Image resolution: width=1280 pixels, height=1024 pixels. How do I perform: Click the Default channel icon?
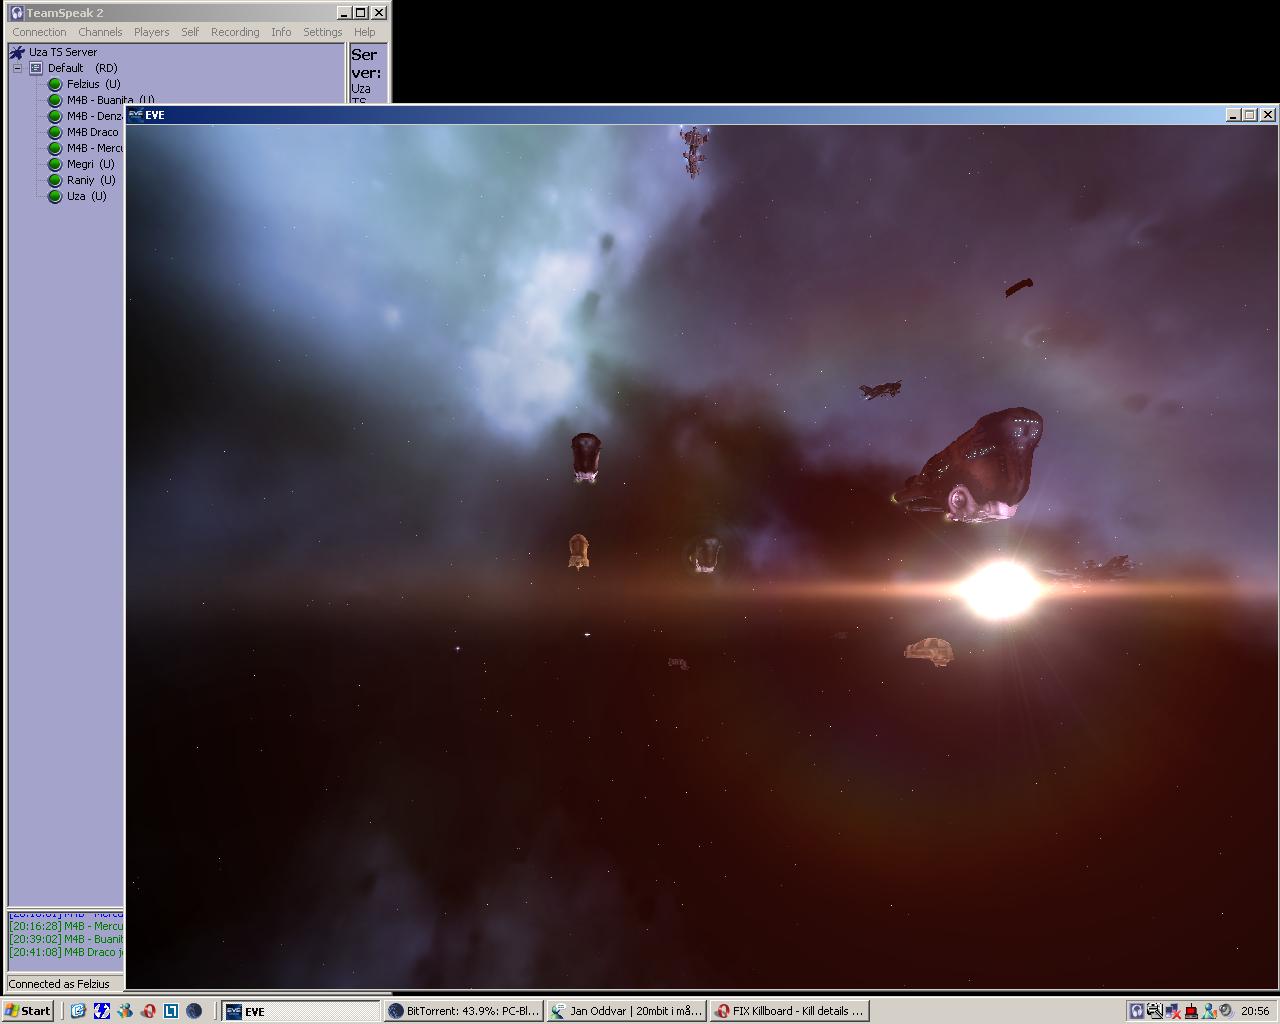[x=36, y=68]
